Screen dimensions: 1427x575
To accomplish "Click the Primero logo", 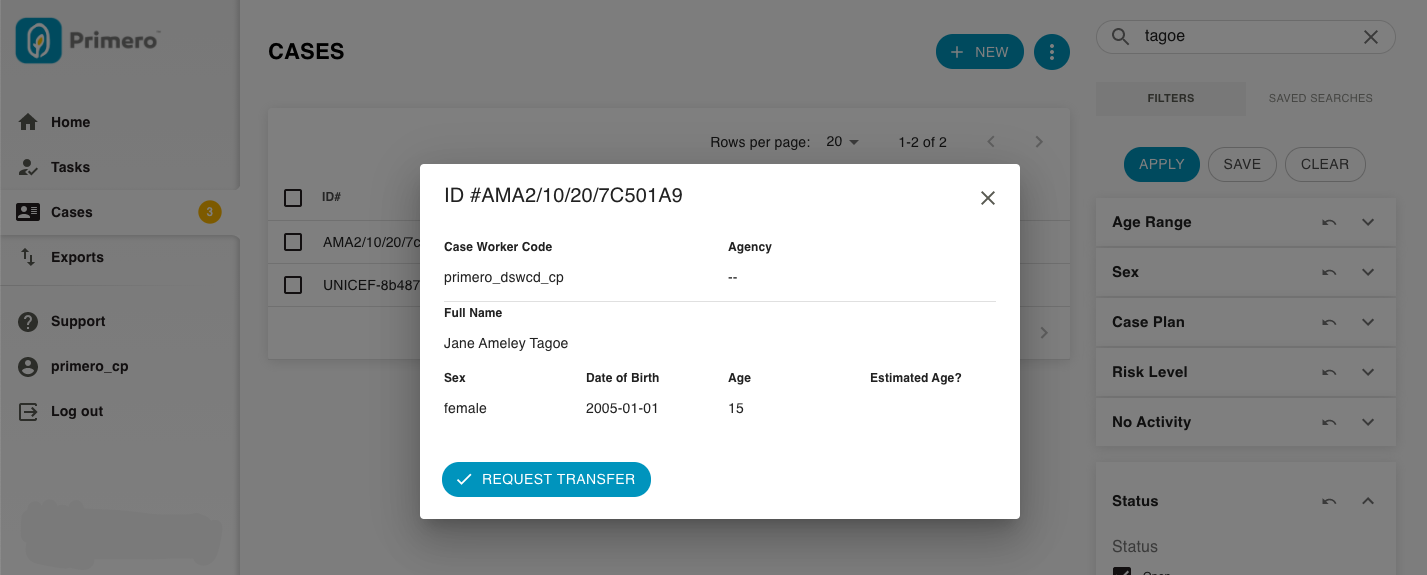I will tap(89, 41).
